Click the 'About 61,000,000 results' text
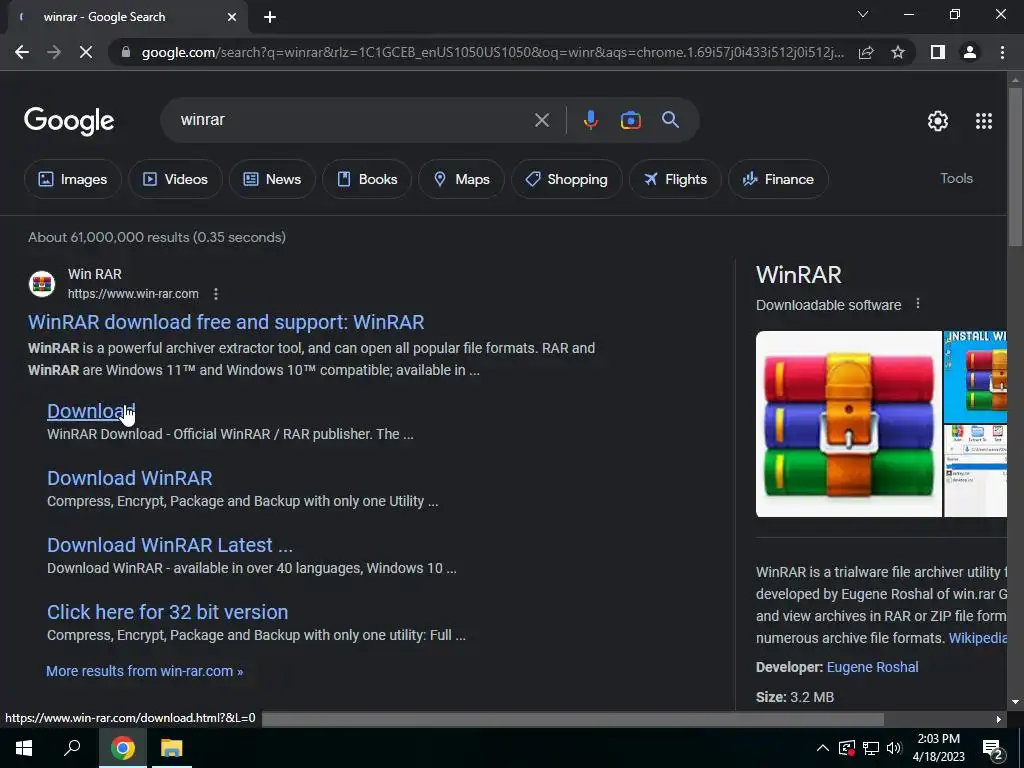 [157, 237]
